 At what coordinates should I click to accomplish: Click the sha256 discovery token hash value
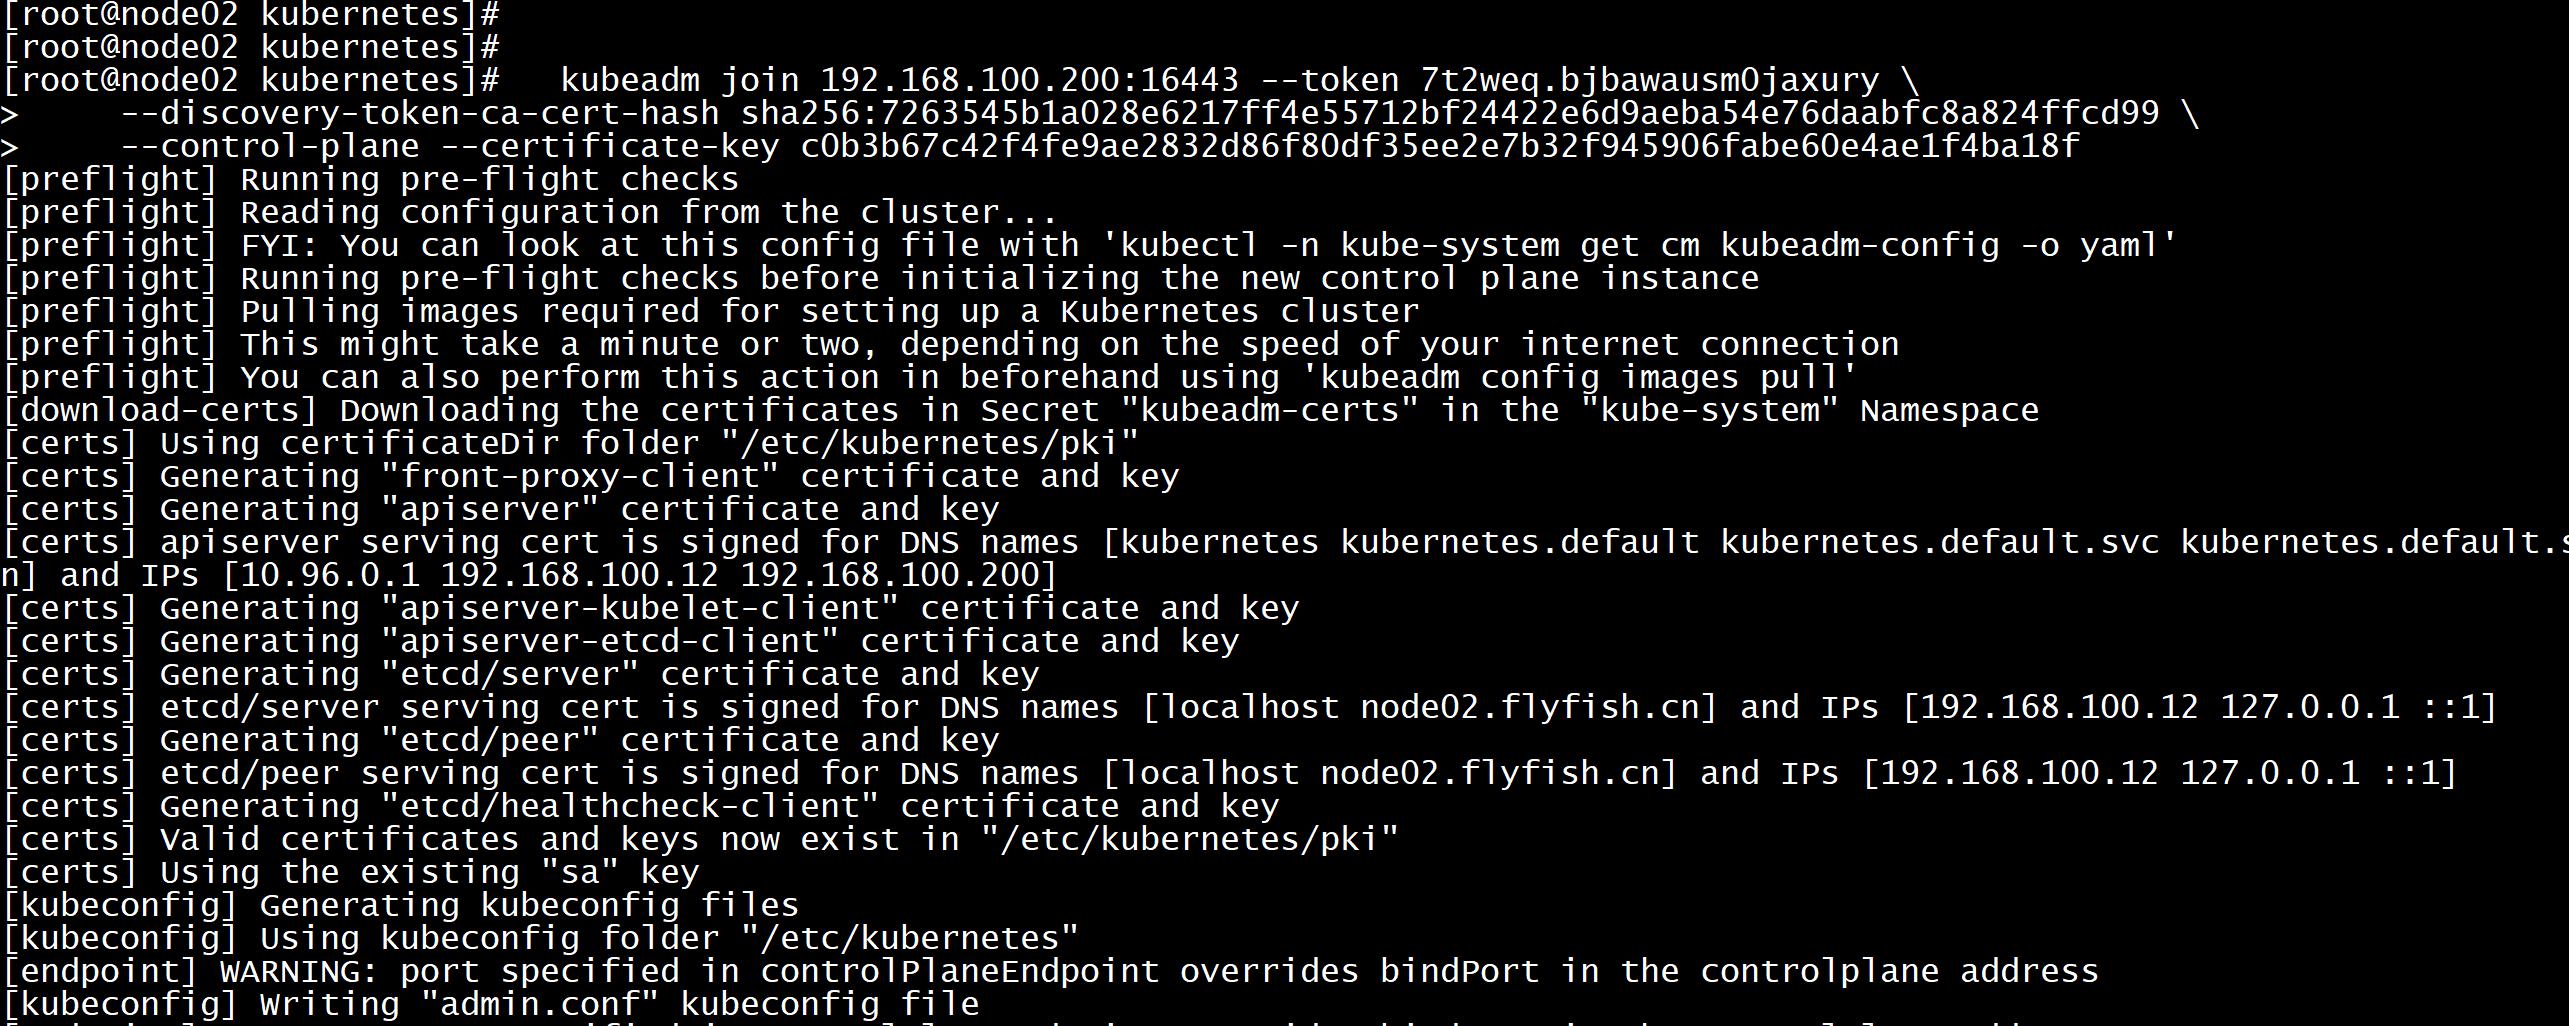[x=1449, y=113]
